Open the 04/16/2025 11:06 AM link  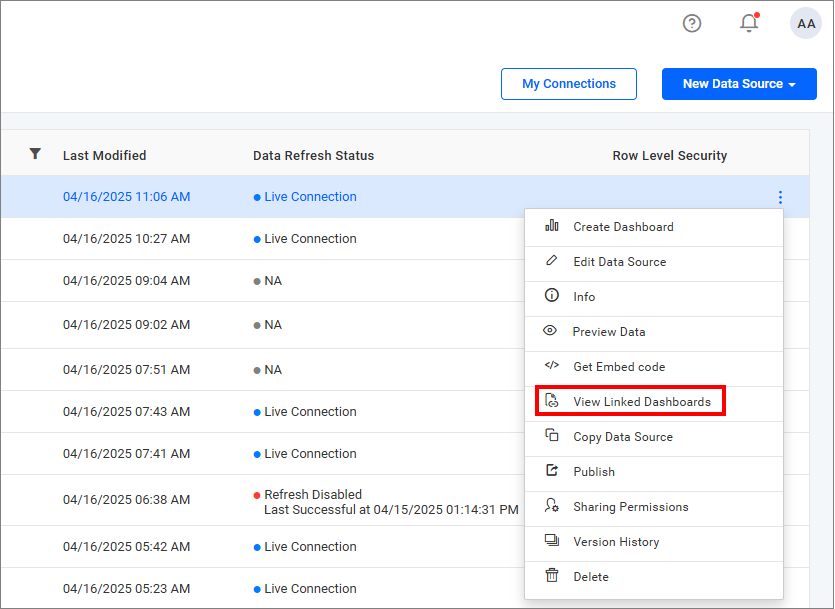[127, 197]
